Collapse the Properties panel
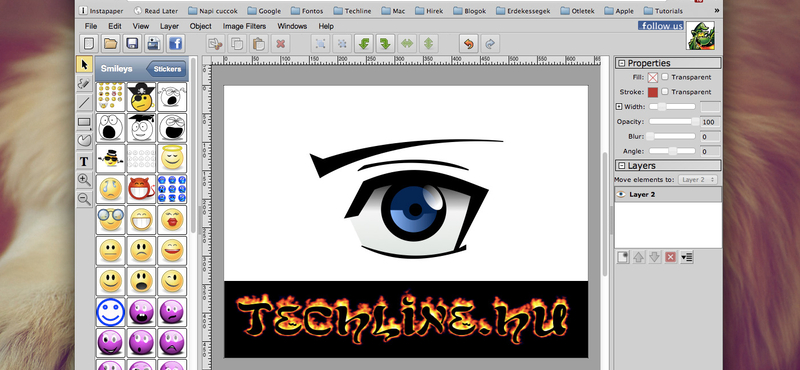Viewport: 800px width, 370px height. click(x=621, y=63)
